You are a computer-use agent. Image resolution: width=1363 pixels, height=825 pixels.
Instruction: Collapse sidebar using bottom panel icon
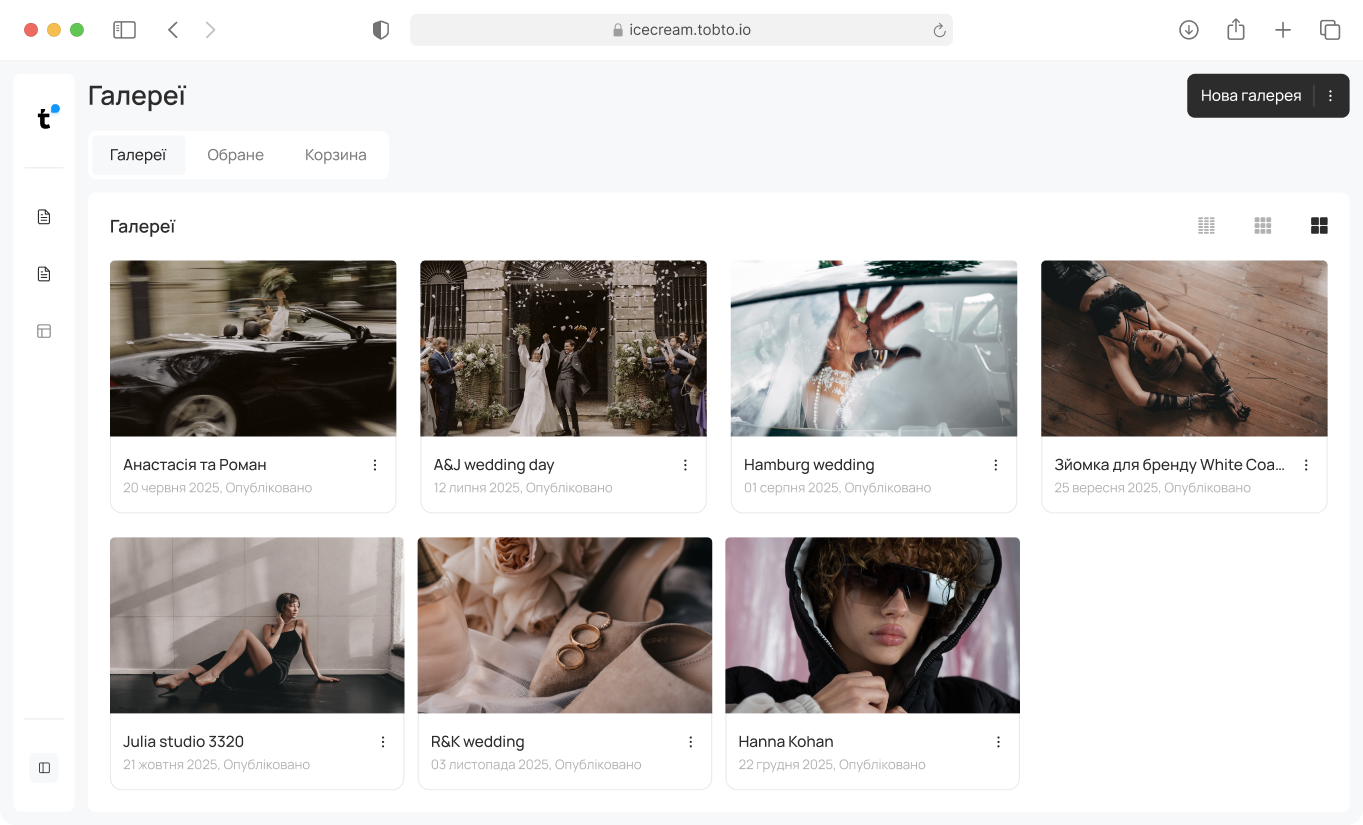click(x=44, y=768)
